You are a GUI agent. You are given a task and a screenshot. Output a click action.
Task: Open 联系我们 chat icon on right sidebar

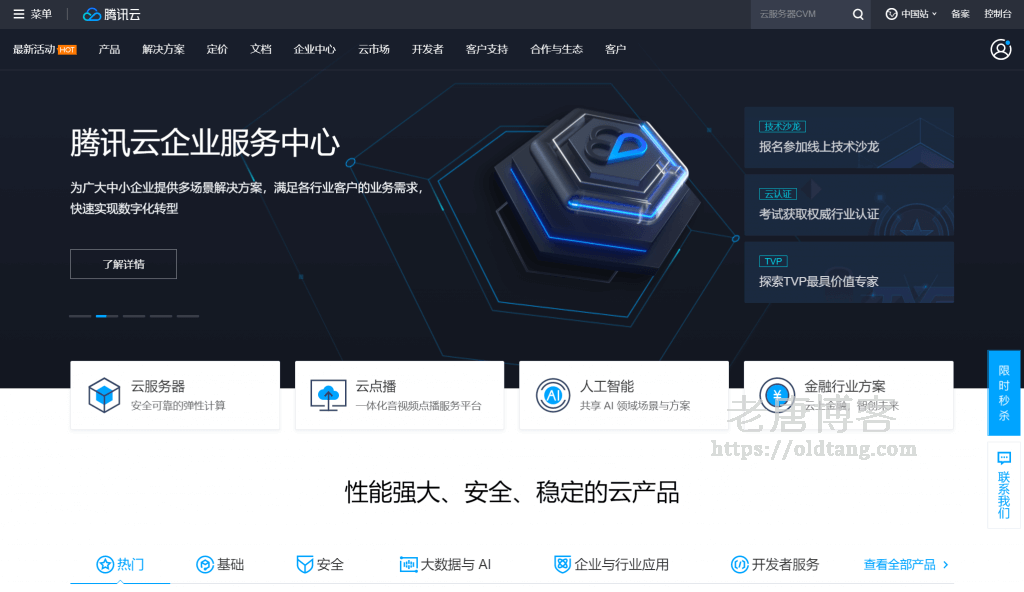click(x=1004, y=458)
